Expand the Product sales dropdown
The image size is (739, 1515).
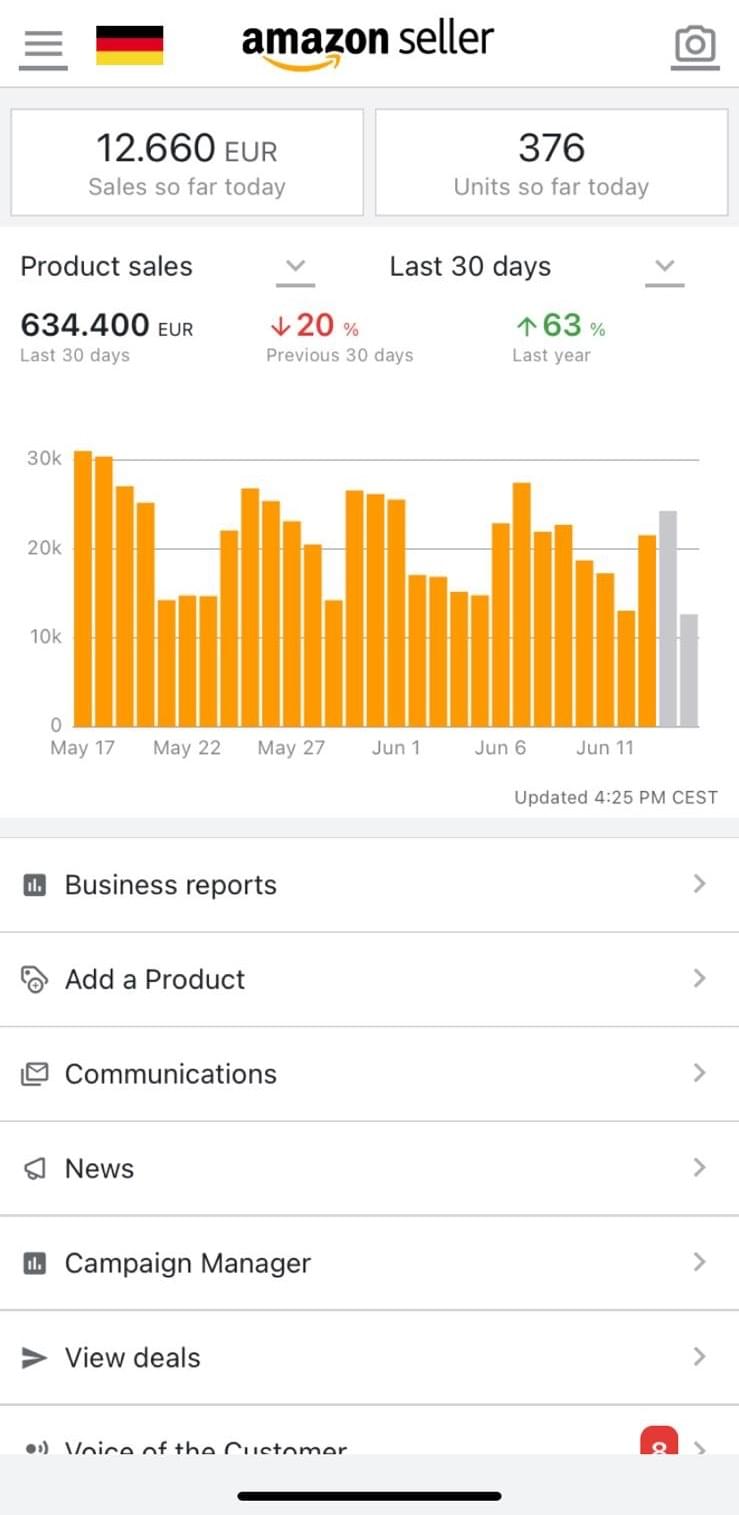pos(294,267)
